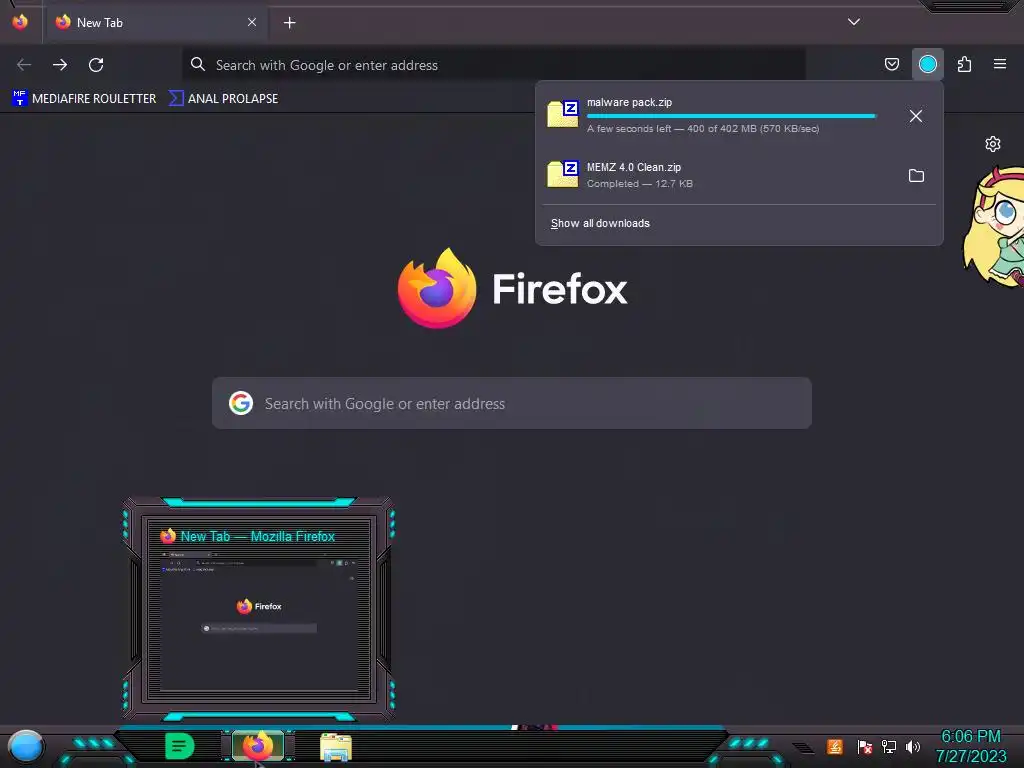Open the Firefox application menu
This screenshot has width=1024, height=768.
pyautogui.click(x=1000, y=64)
